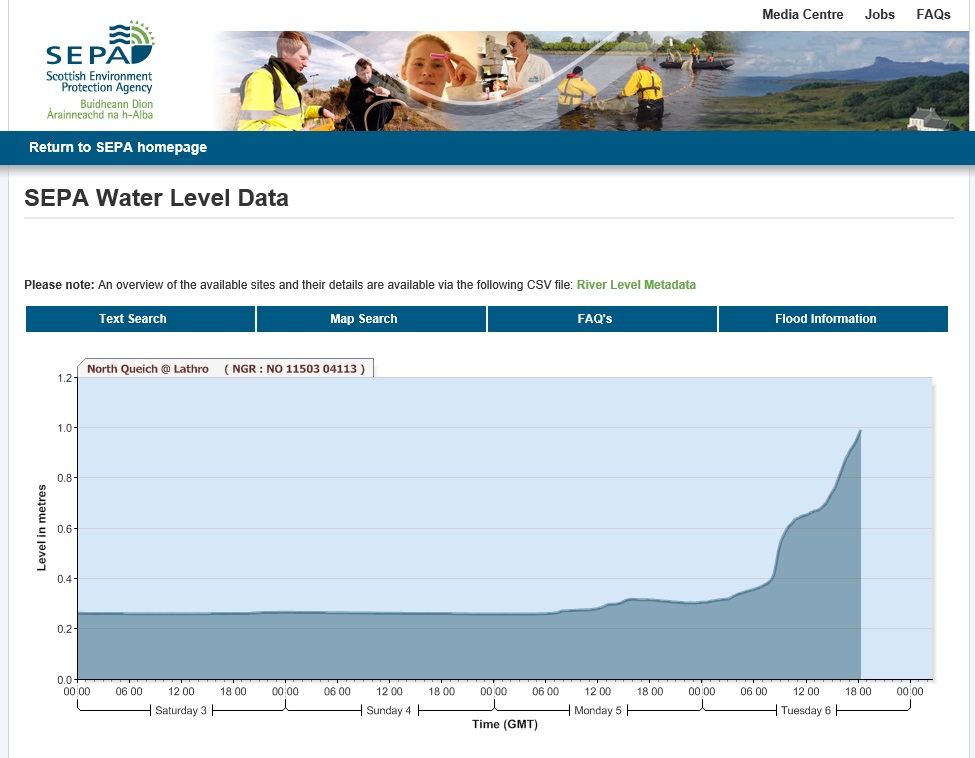Open the Media Centre link
Screen dimensions: 975x758
[802, 15]
